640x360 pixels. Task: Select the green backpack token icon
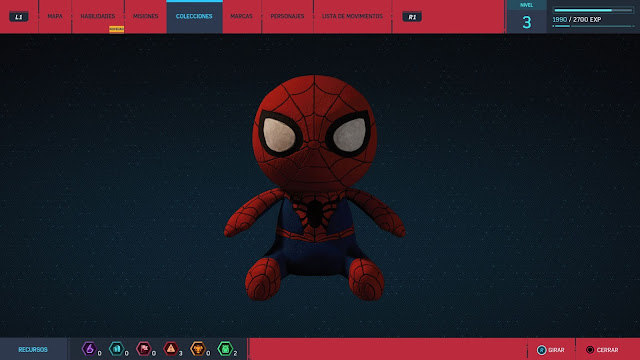coord(225,349)
